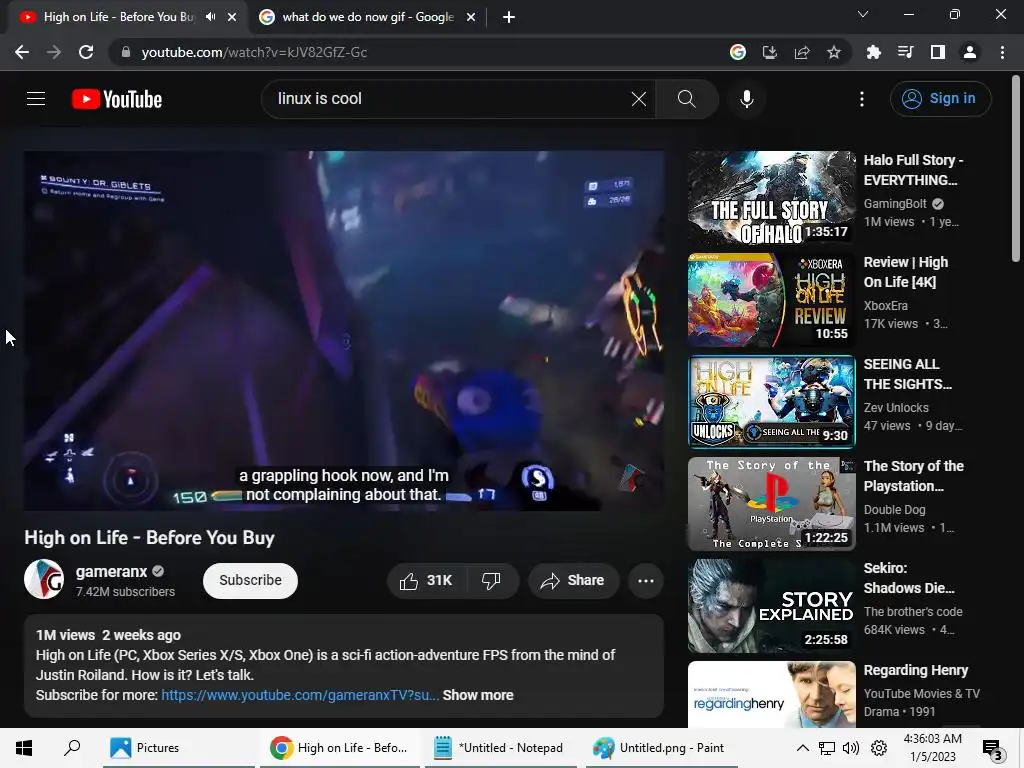Start voice search with microphone
The width and height of the screenshot is (1024, 768).
(x=746, y=99)
